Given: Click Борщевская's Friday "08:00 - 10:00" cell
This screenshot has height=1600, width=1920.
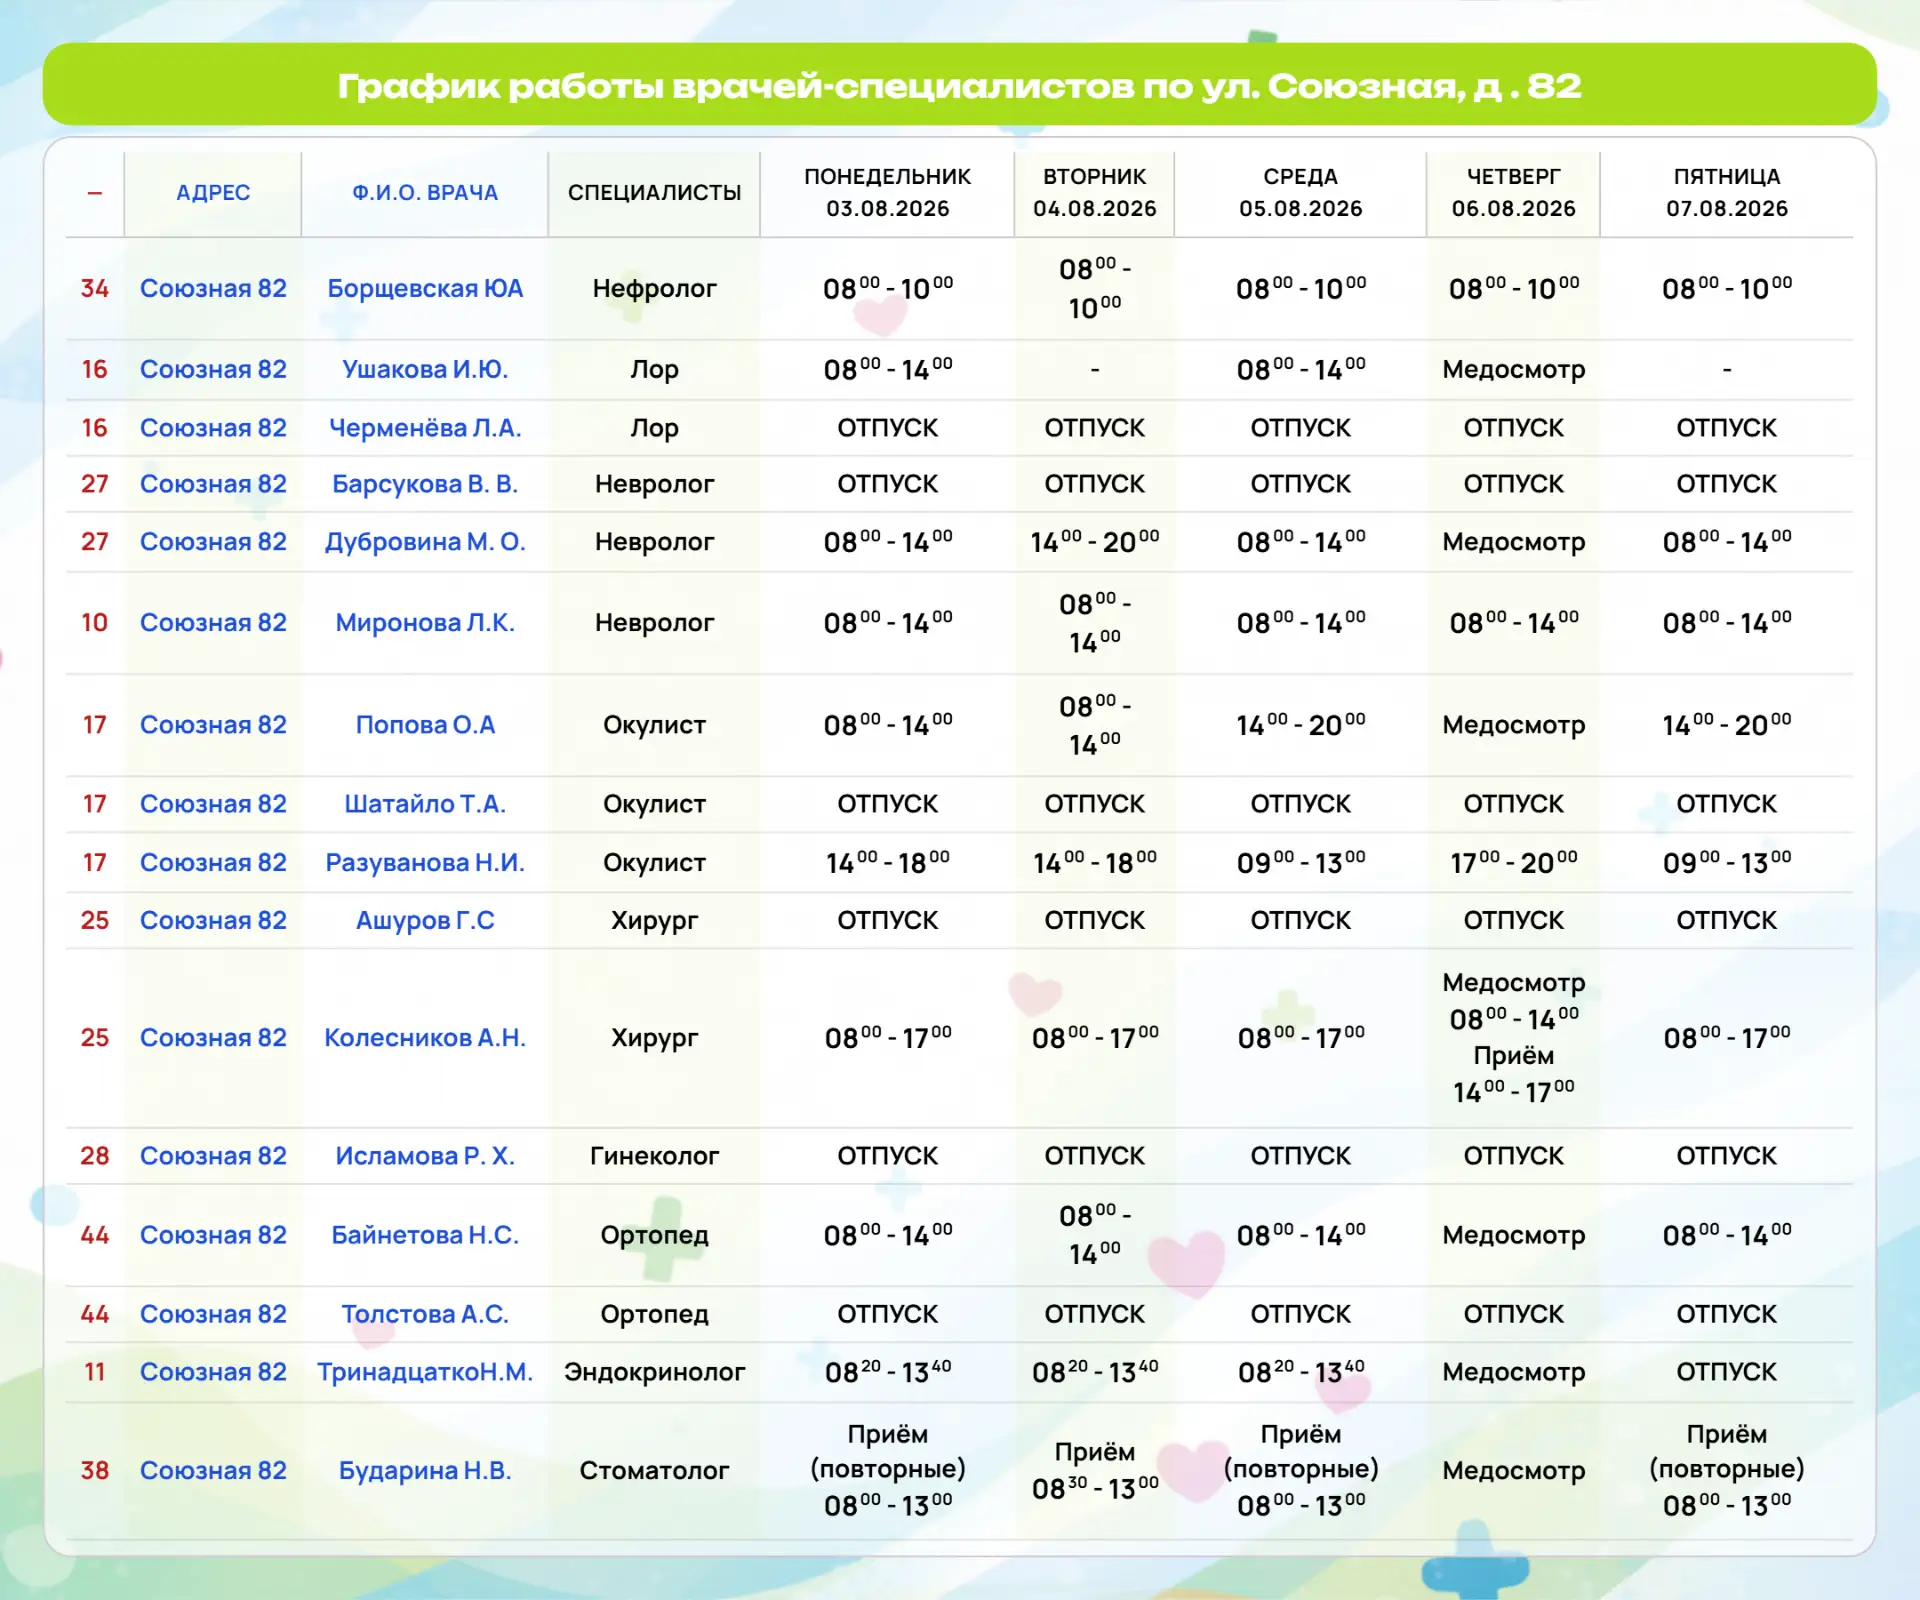Looking at the screenshot, I should 1727,289.
